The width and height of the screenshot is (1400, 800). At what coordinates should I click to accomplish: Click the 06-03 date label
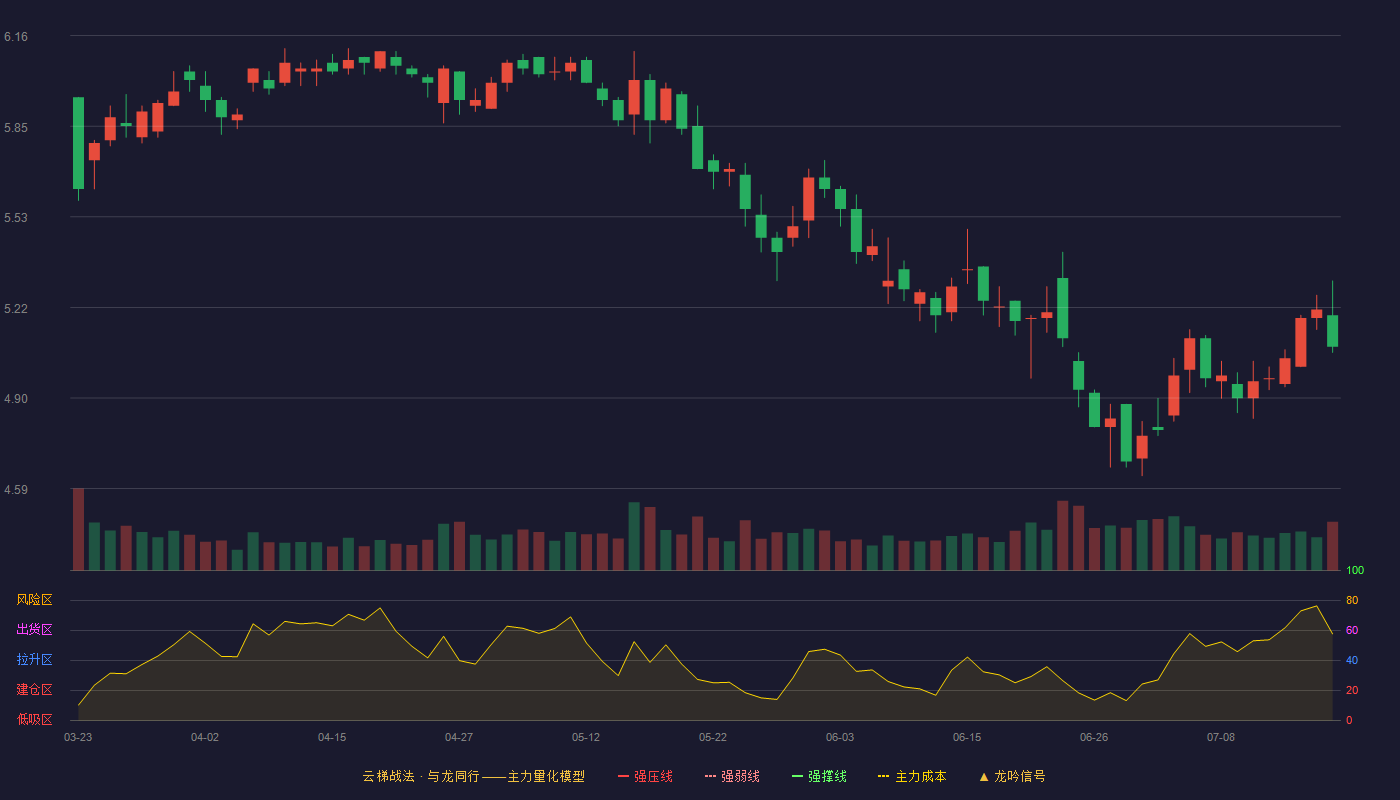pos(840,737)
